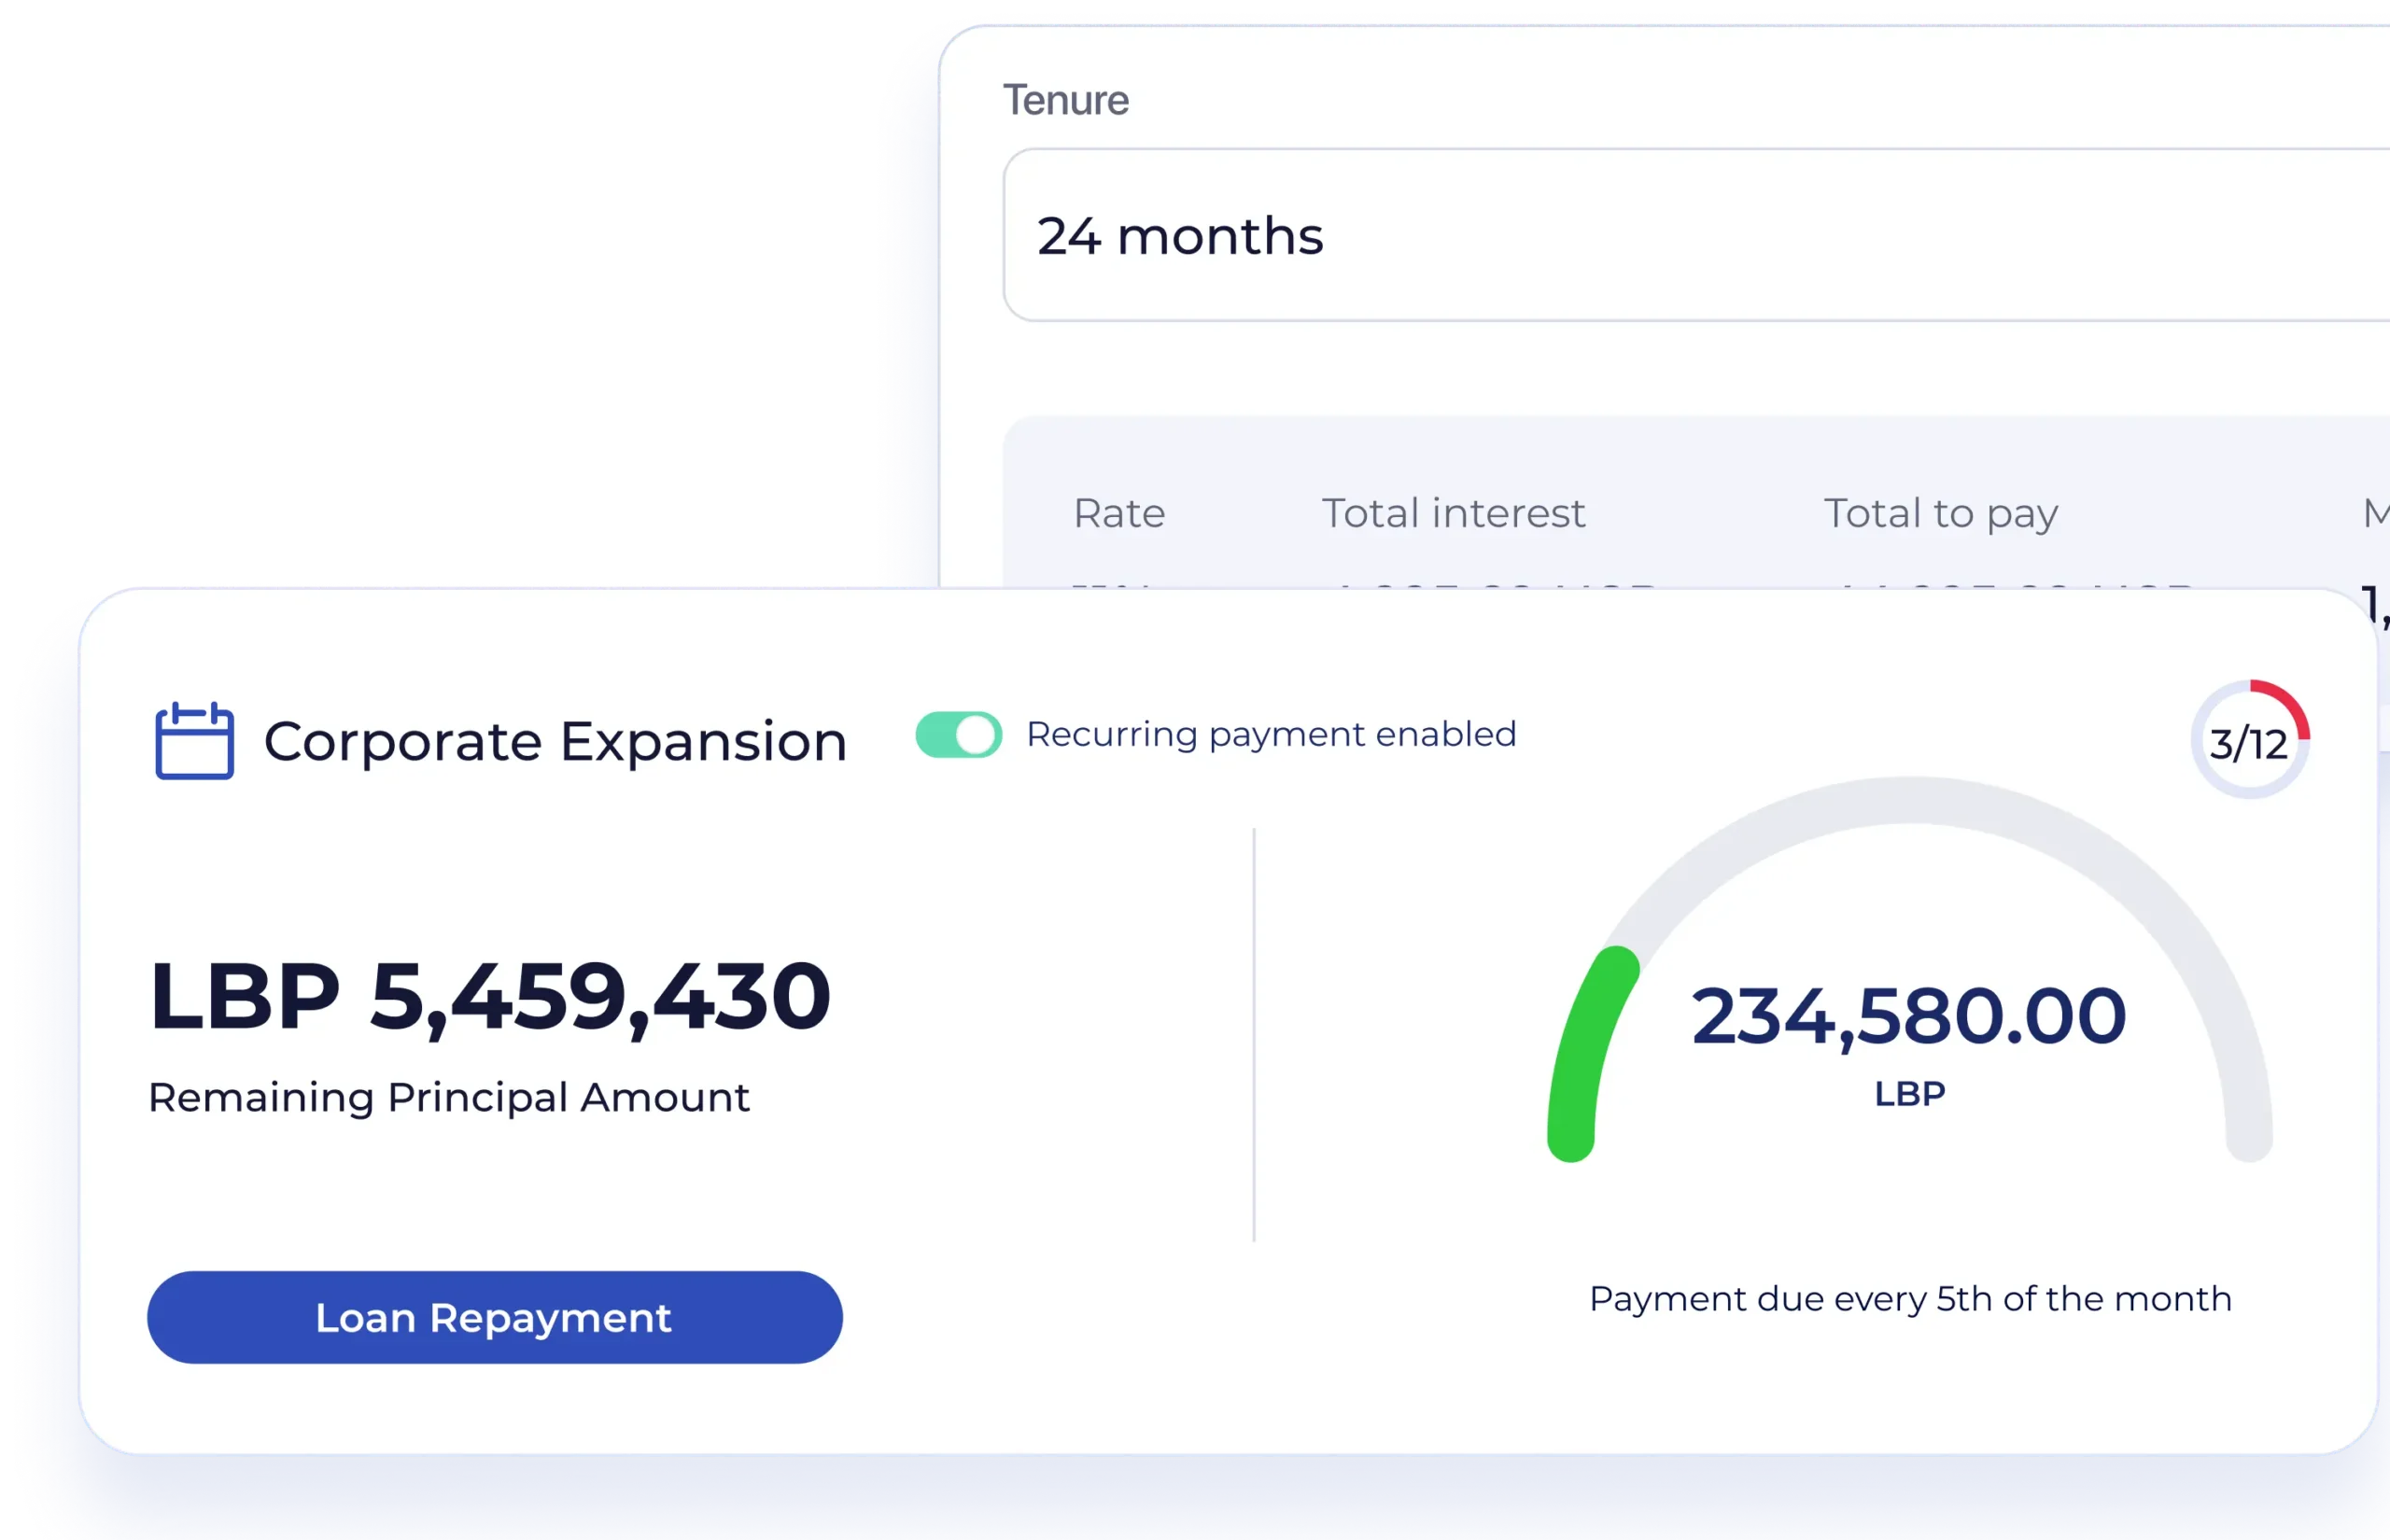Click the vertical divider in loan card
This screenshot has width=2390, height=1540.
tap(1254, 1035)
